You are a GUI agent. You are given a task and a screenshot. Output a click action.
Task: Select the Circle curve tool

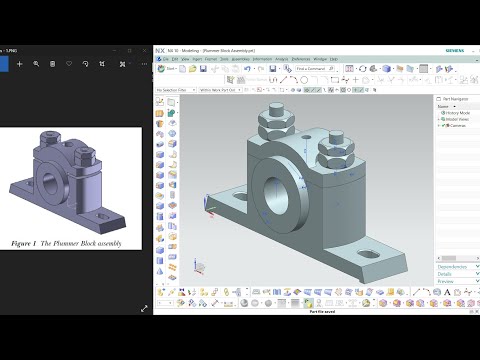coord(304,80)
